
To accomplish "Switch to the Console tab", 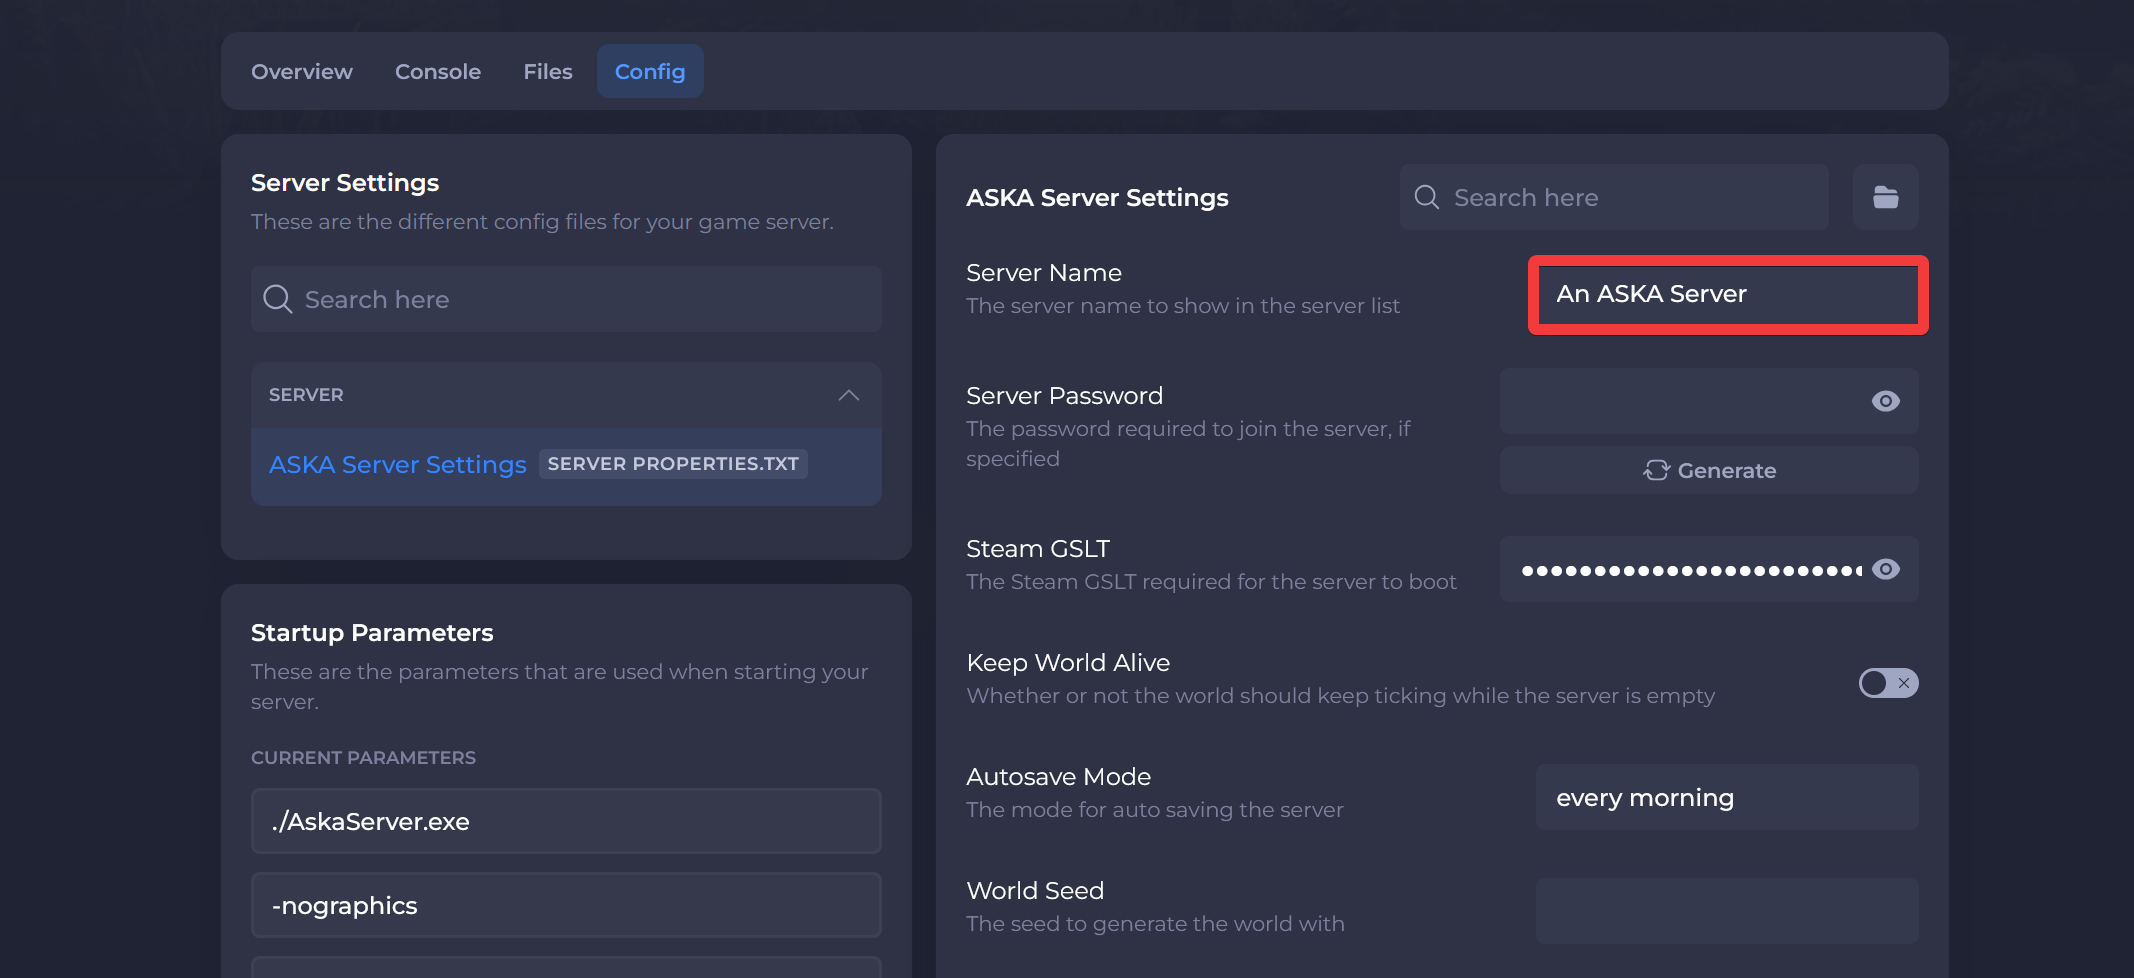I will click(x=438, y=71).
